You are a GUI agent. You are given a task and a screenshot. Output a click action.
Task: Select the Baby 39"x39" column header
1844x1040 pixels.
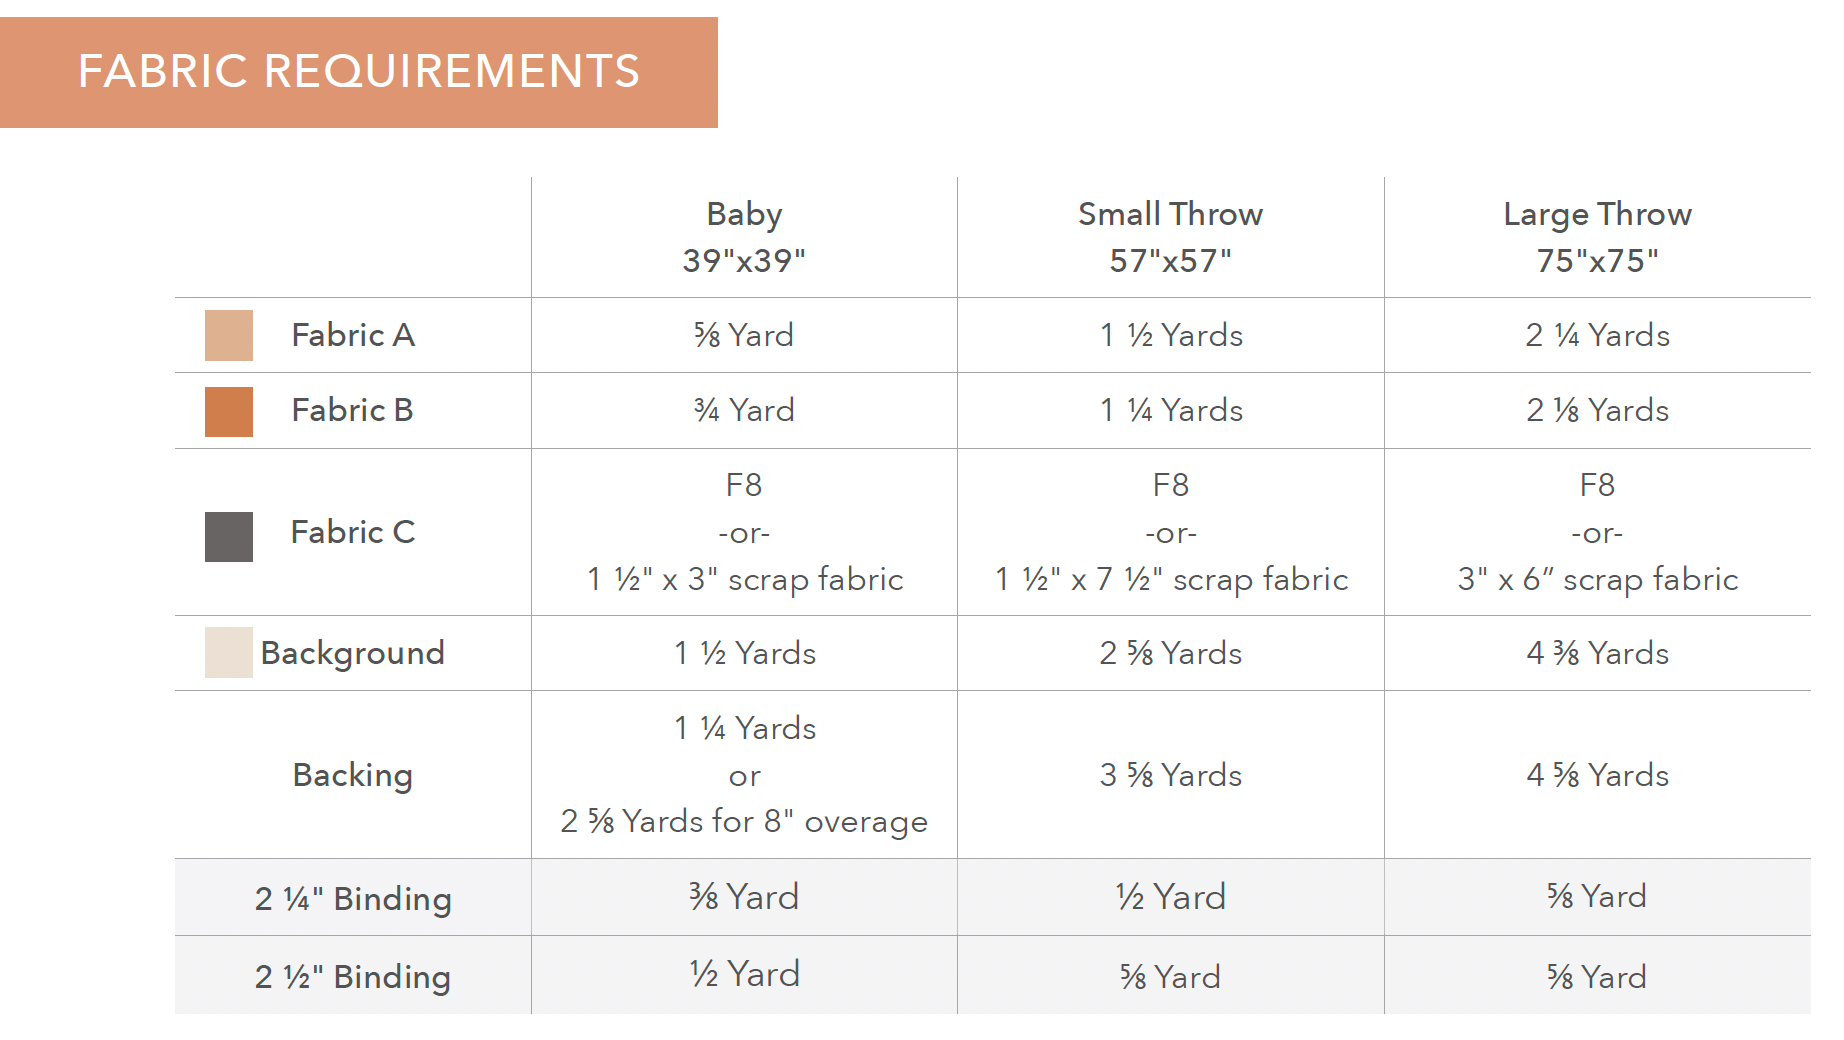(744, 237)
